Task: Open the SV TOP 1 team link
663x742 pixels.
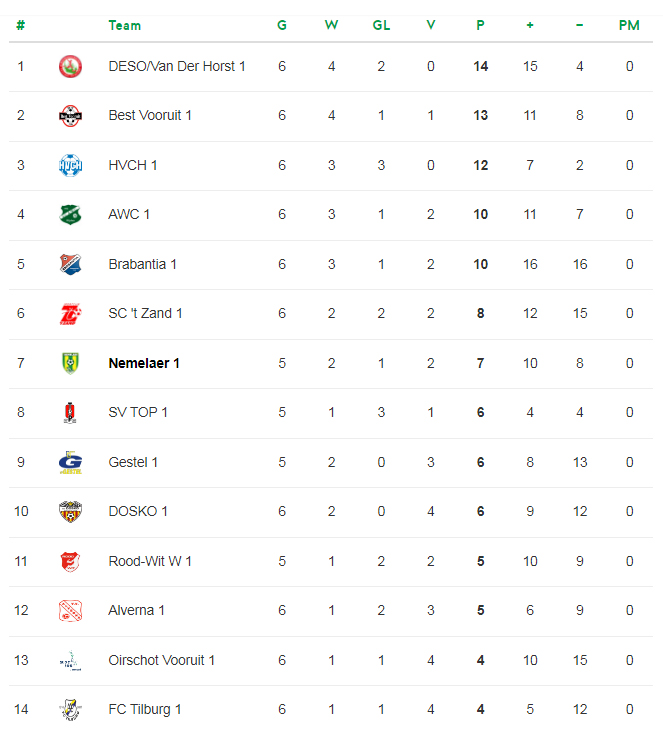Action: coord(138,413)
